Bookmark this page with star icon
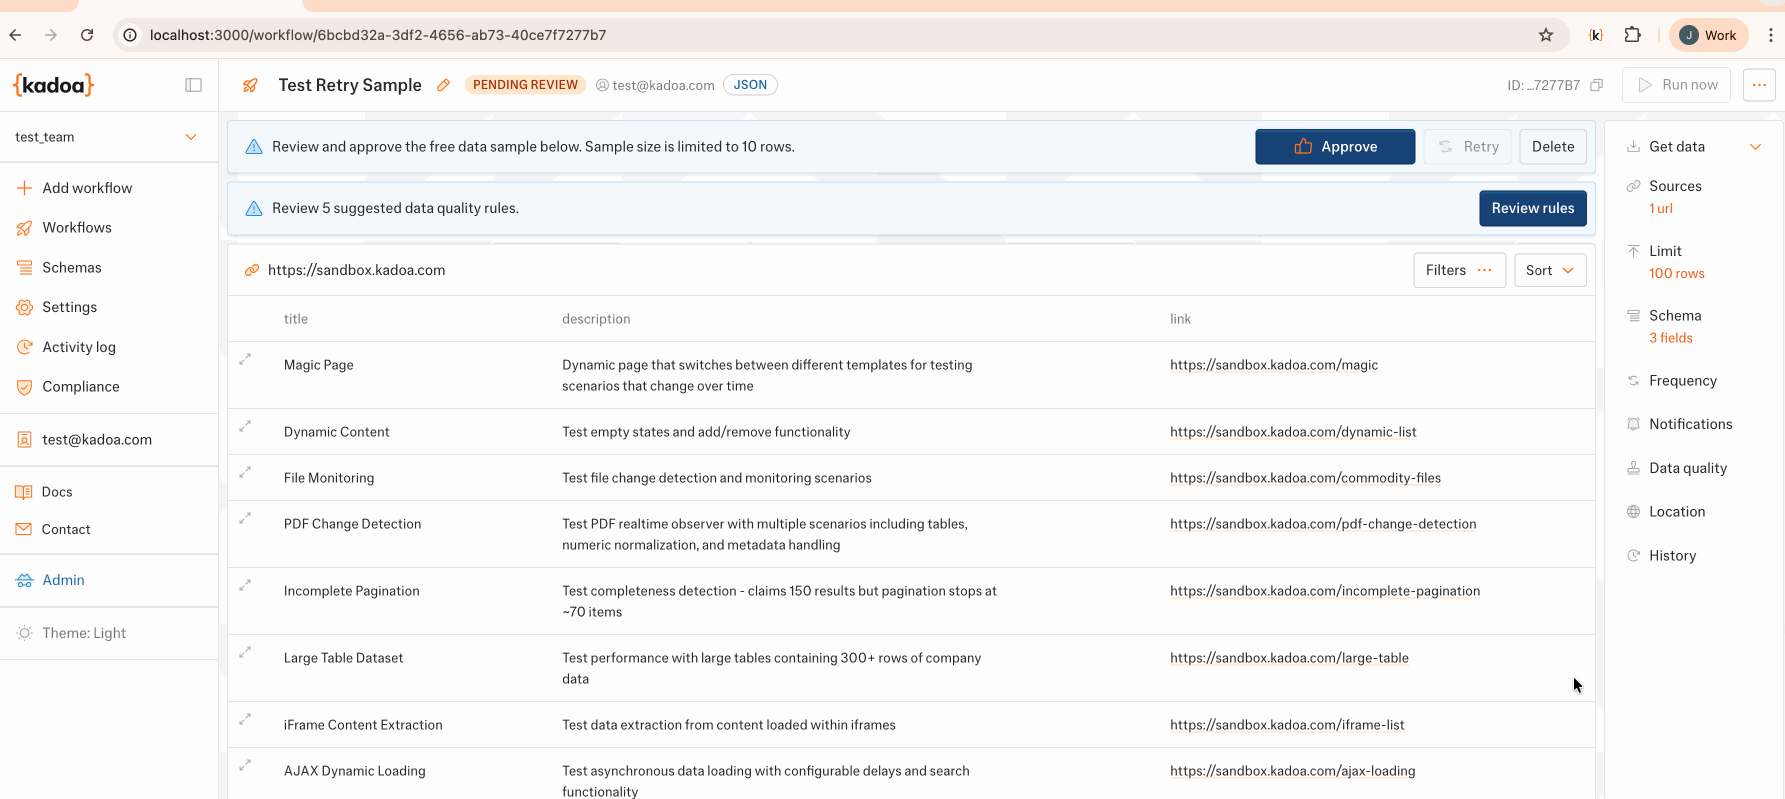Image resolution: width=1785 pixels, height=799 pixels. pos(1546,35)
